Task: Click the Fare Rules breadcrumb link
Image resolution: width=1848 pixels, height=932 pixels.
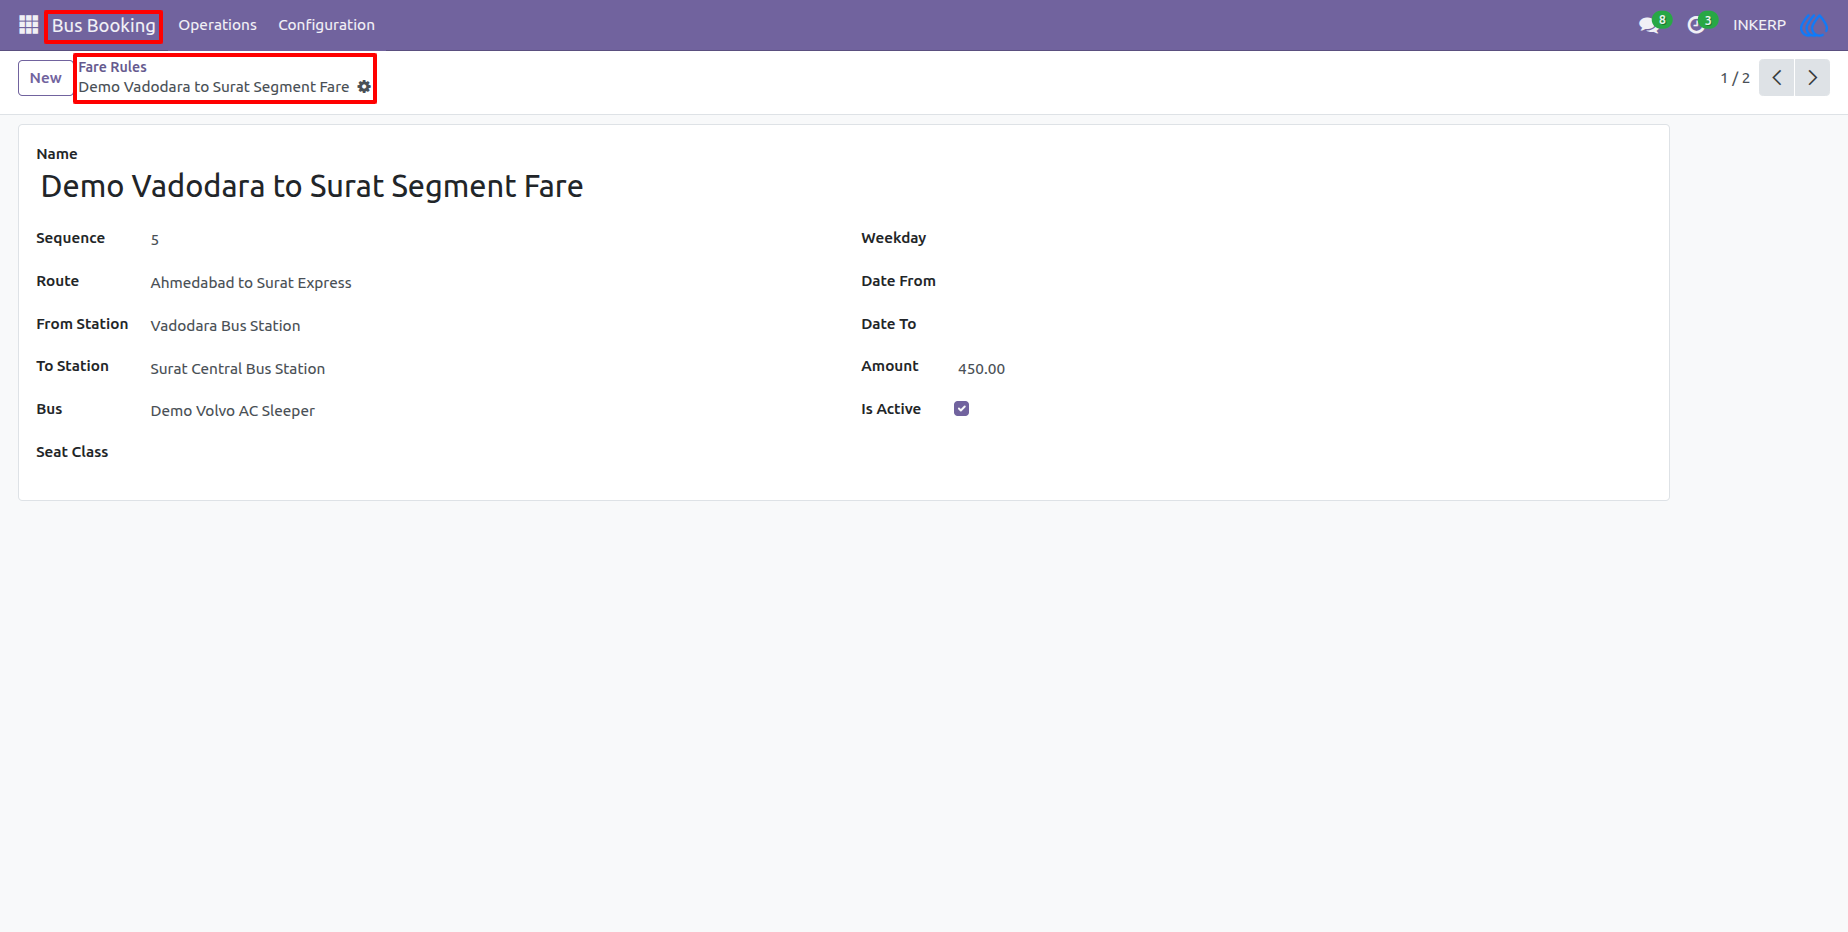Action: [x=113, y=67]
